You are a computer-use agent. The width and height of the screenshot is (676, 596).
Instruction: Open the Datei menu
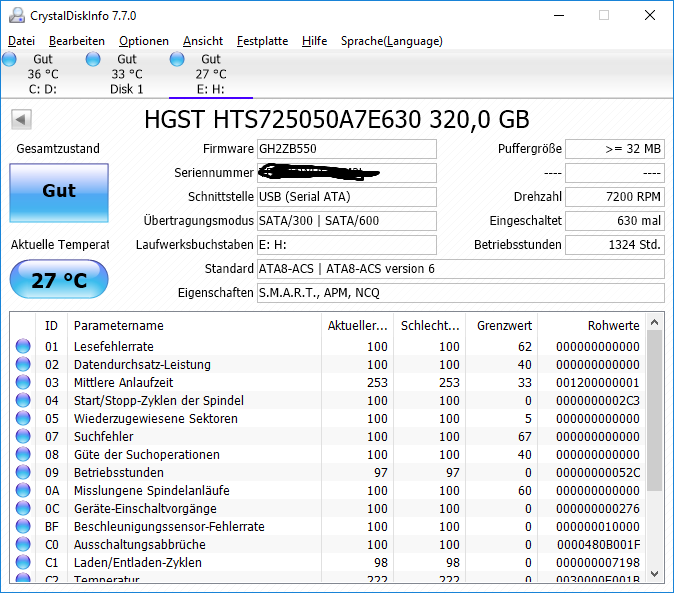pos(22,41)
